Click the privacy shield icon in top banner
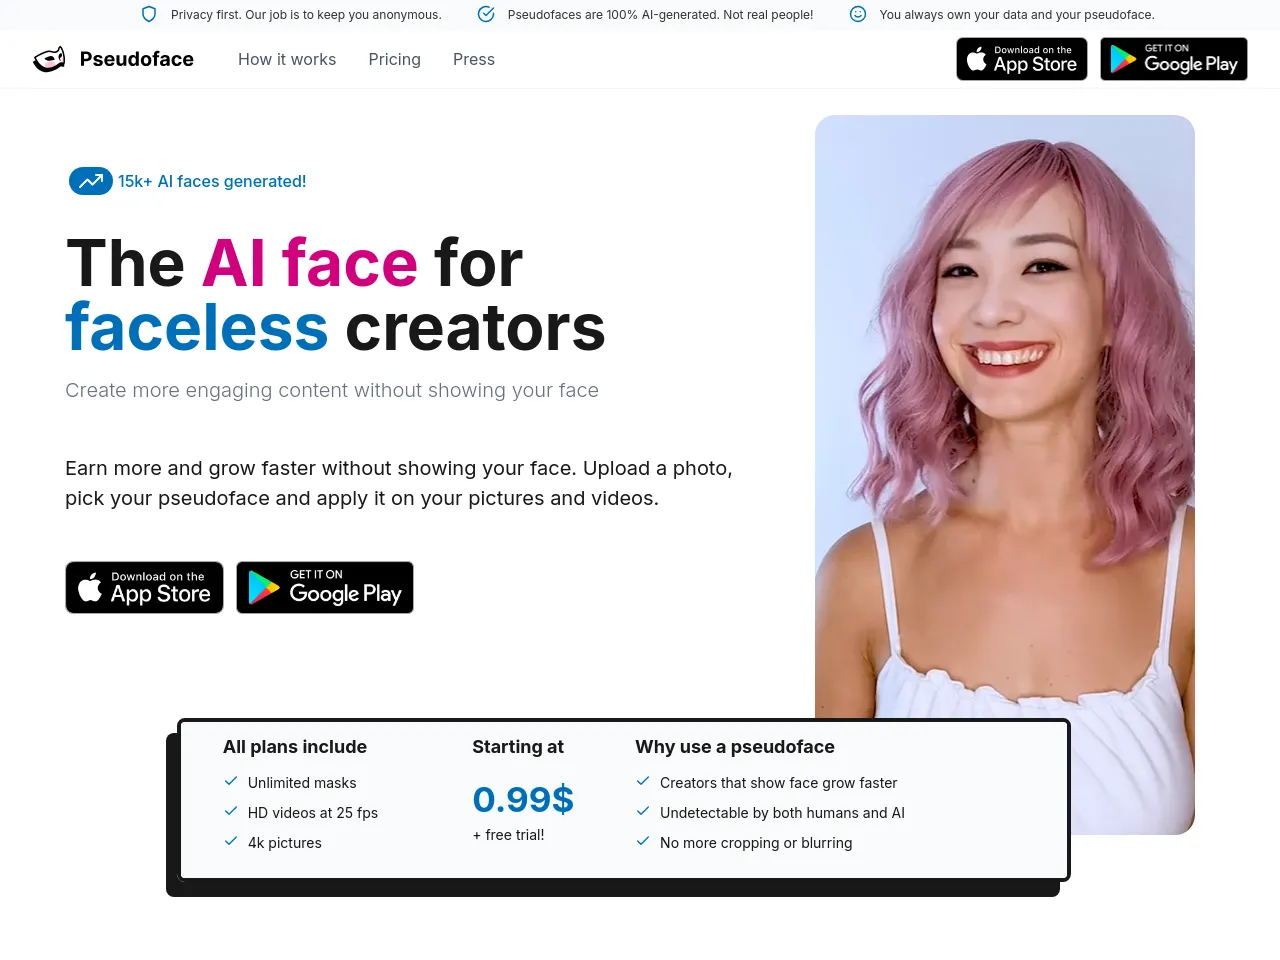 tap(149, 14)
